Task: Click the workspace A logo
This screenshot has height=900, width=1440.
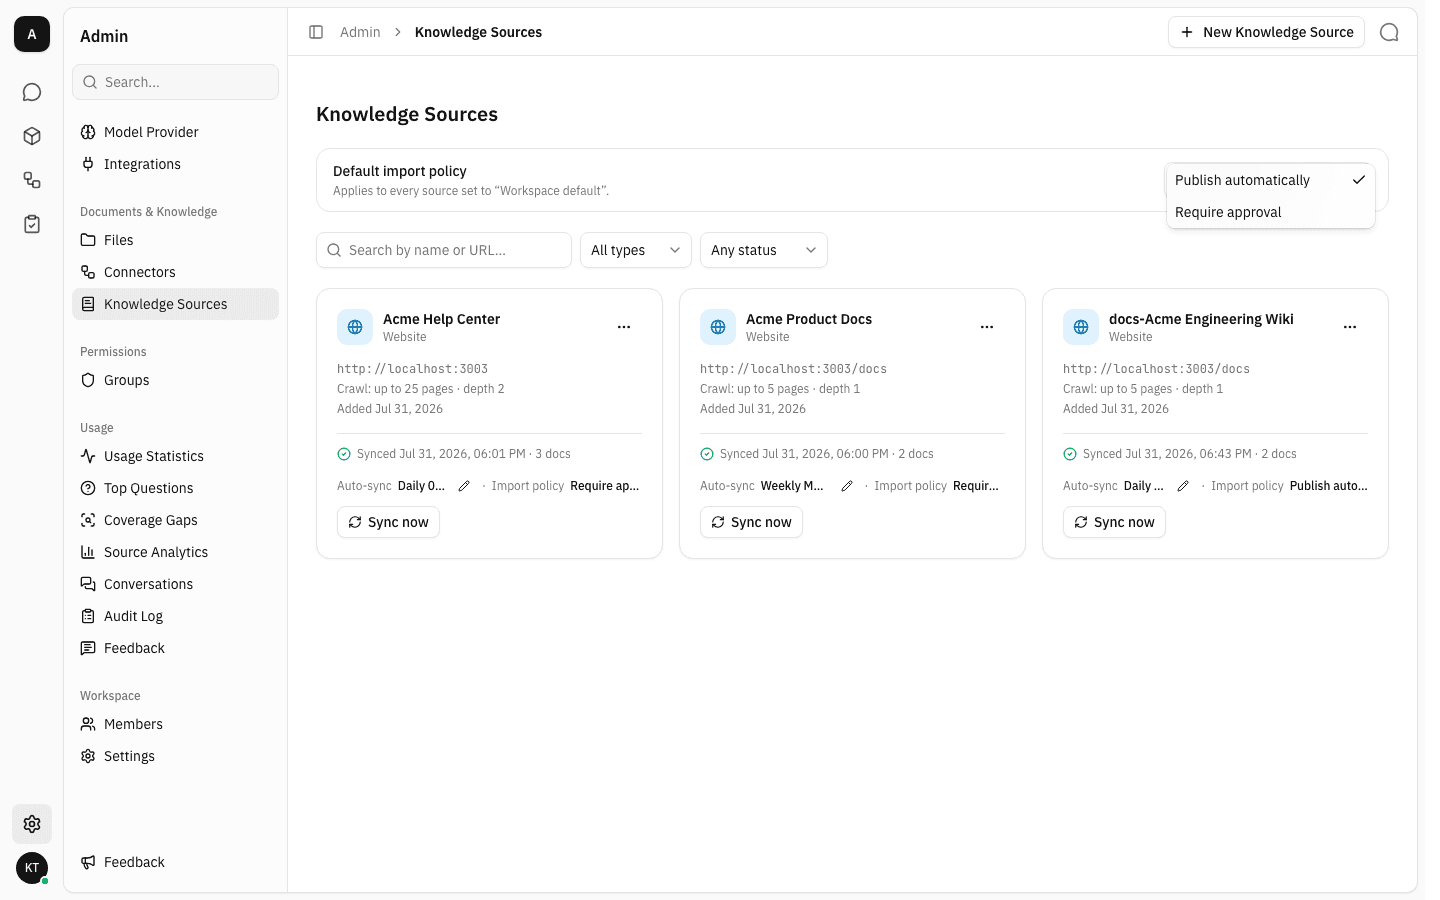Action: 32,34
